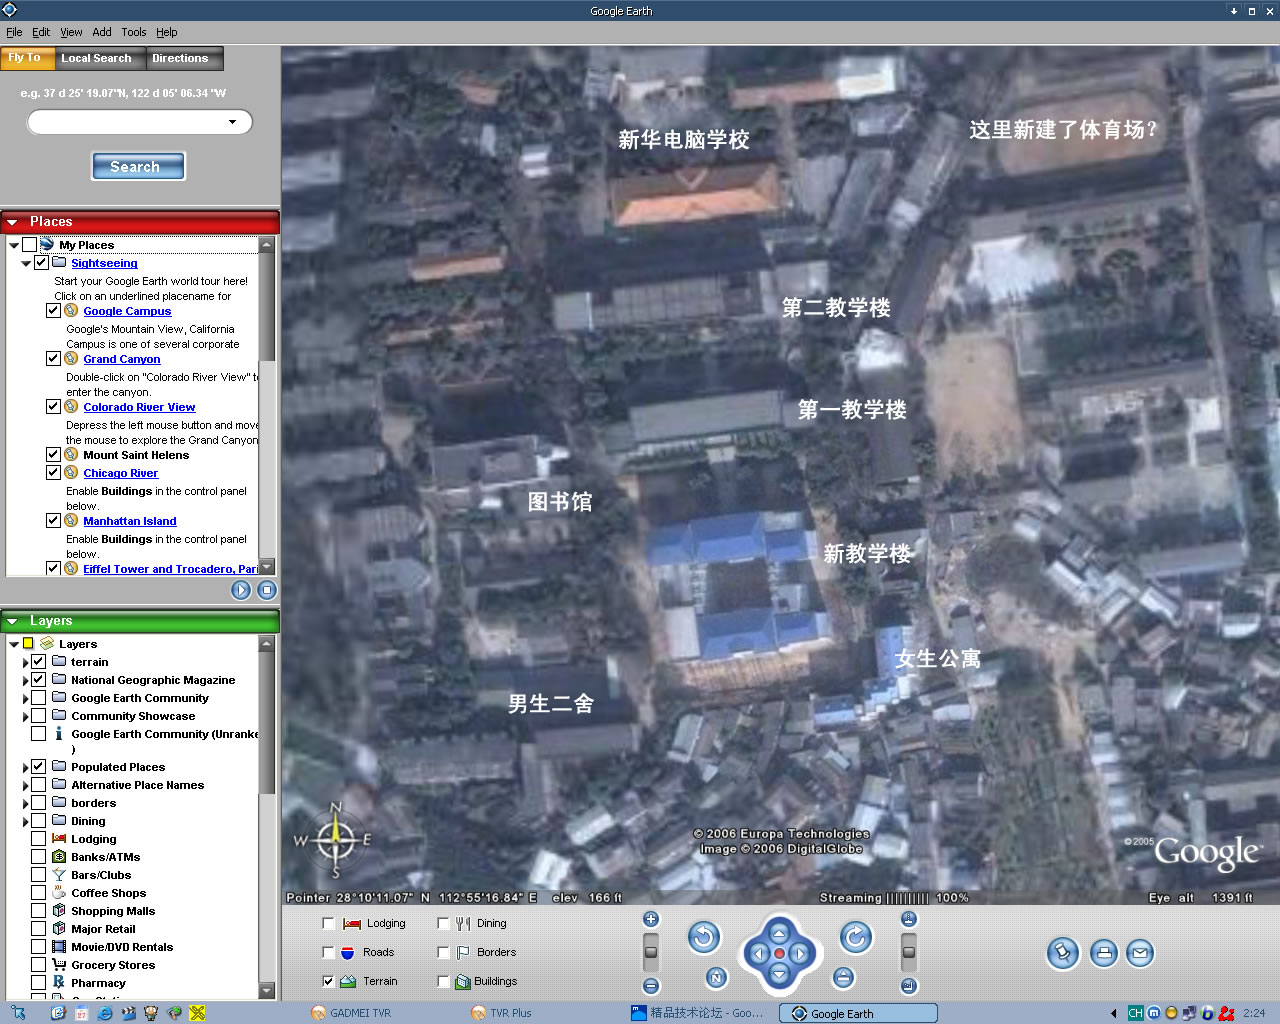
Task: Click the Print icon button
Action: point(1103,953)
